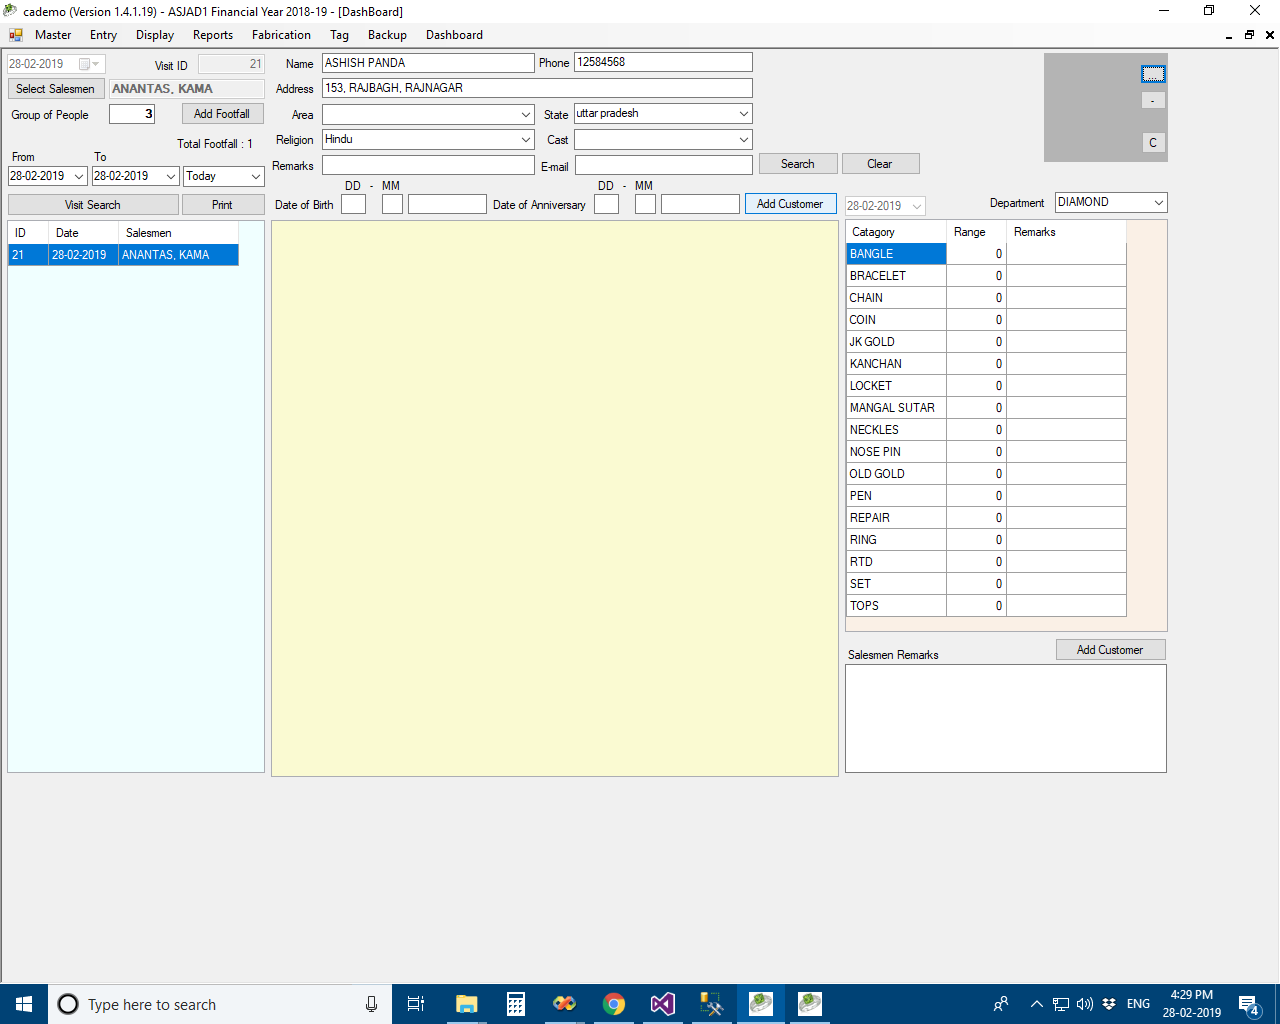Select the BANGLE category row
Screen dimensions: 1280x1024
895,254
